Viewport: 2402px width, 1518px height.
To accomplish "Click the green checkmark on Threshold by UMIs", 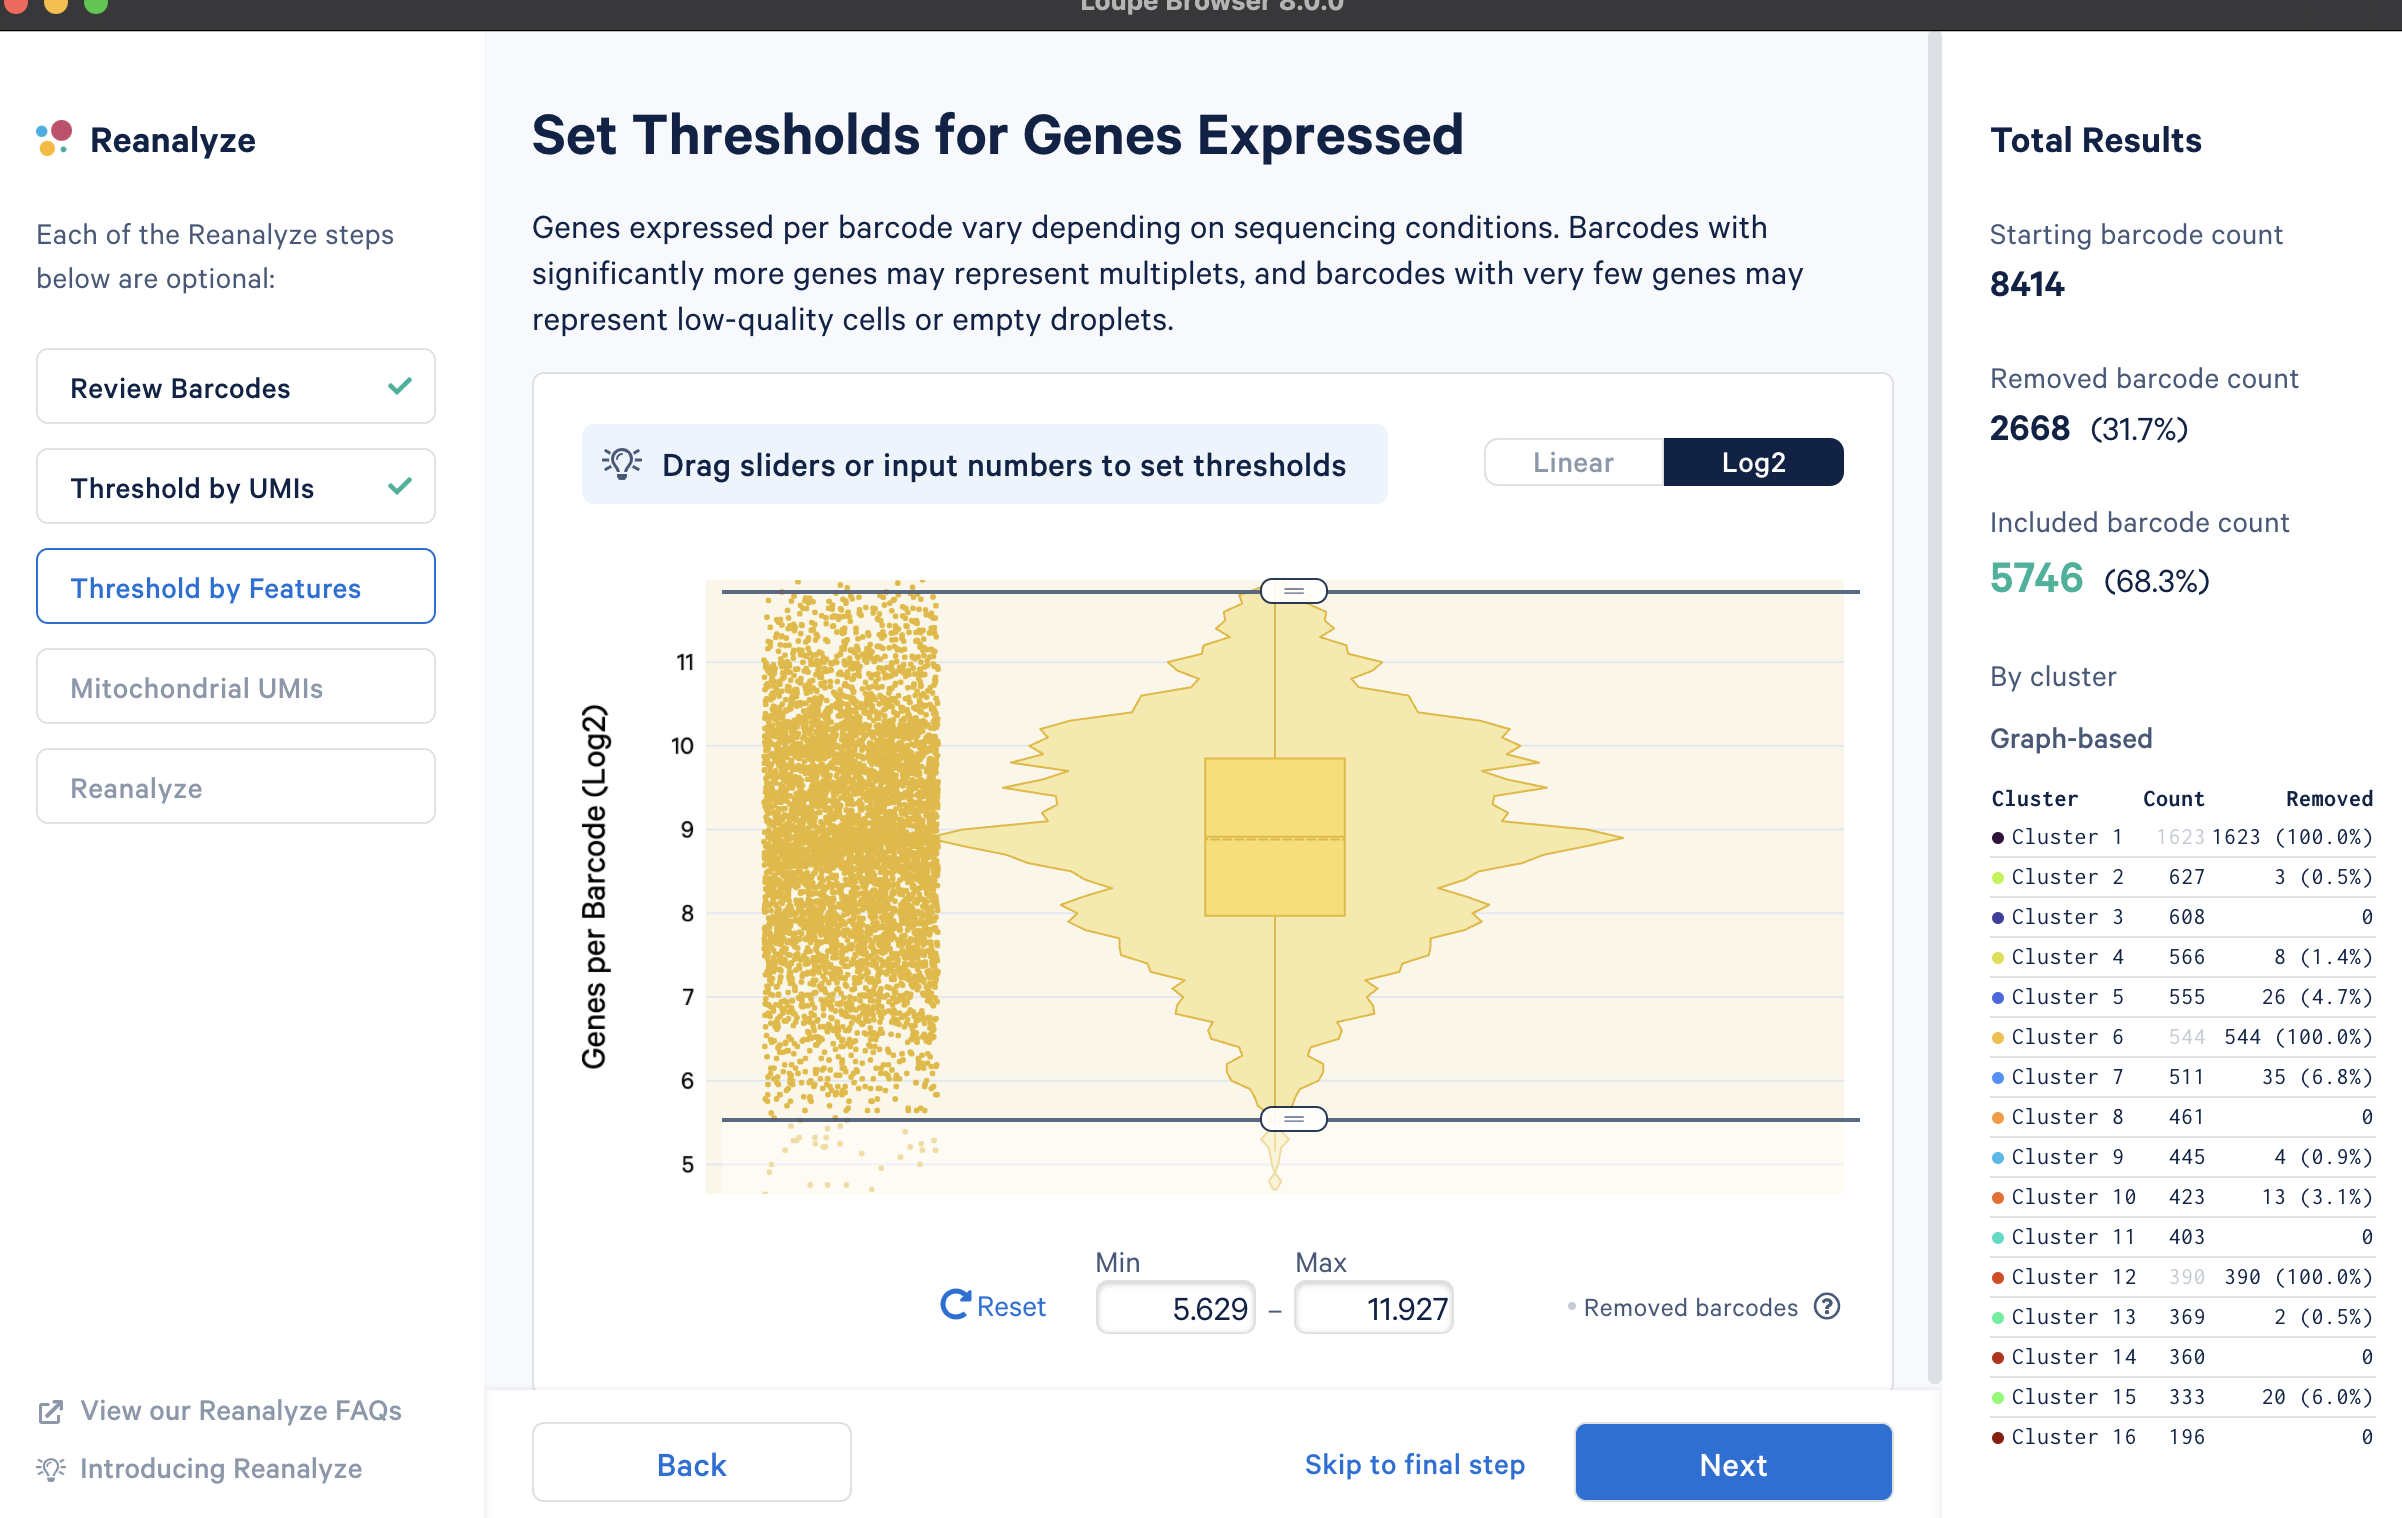I will click(x=400, y=486).
